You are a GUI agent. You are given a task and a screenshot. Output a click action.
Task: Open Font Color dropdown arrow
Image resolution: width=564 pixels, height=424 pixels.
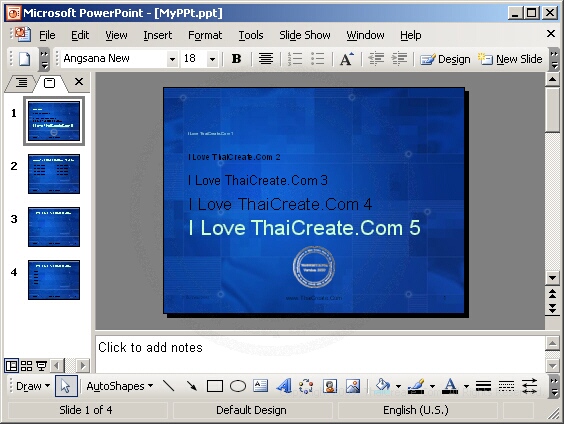466,387
